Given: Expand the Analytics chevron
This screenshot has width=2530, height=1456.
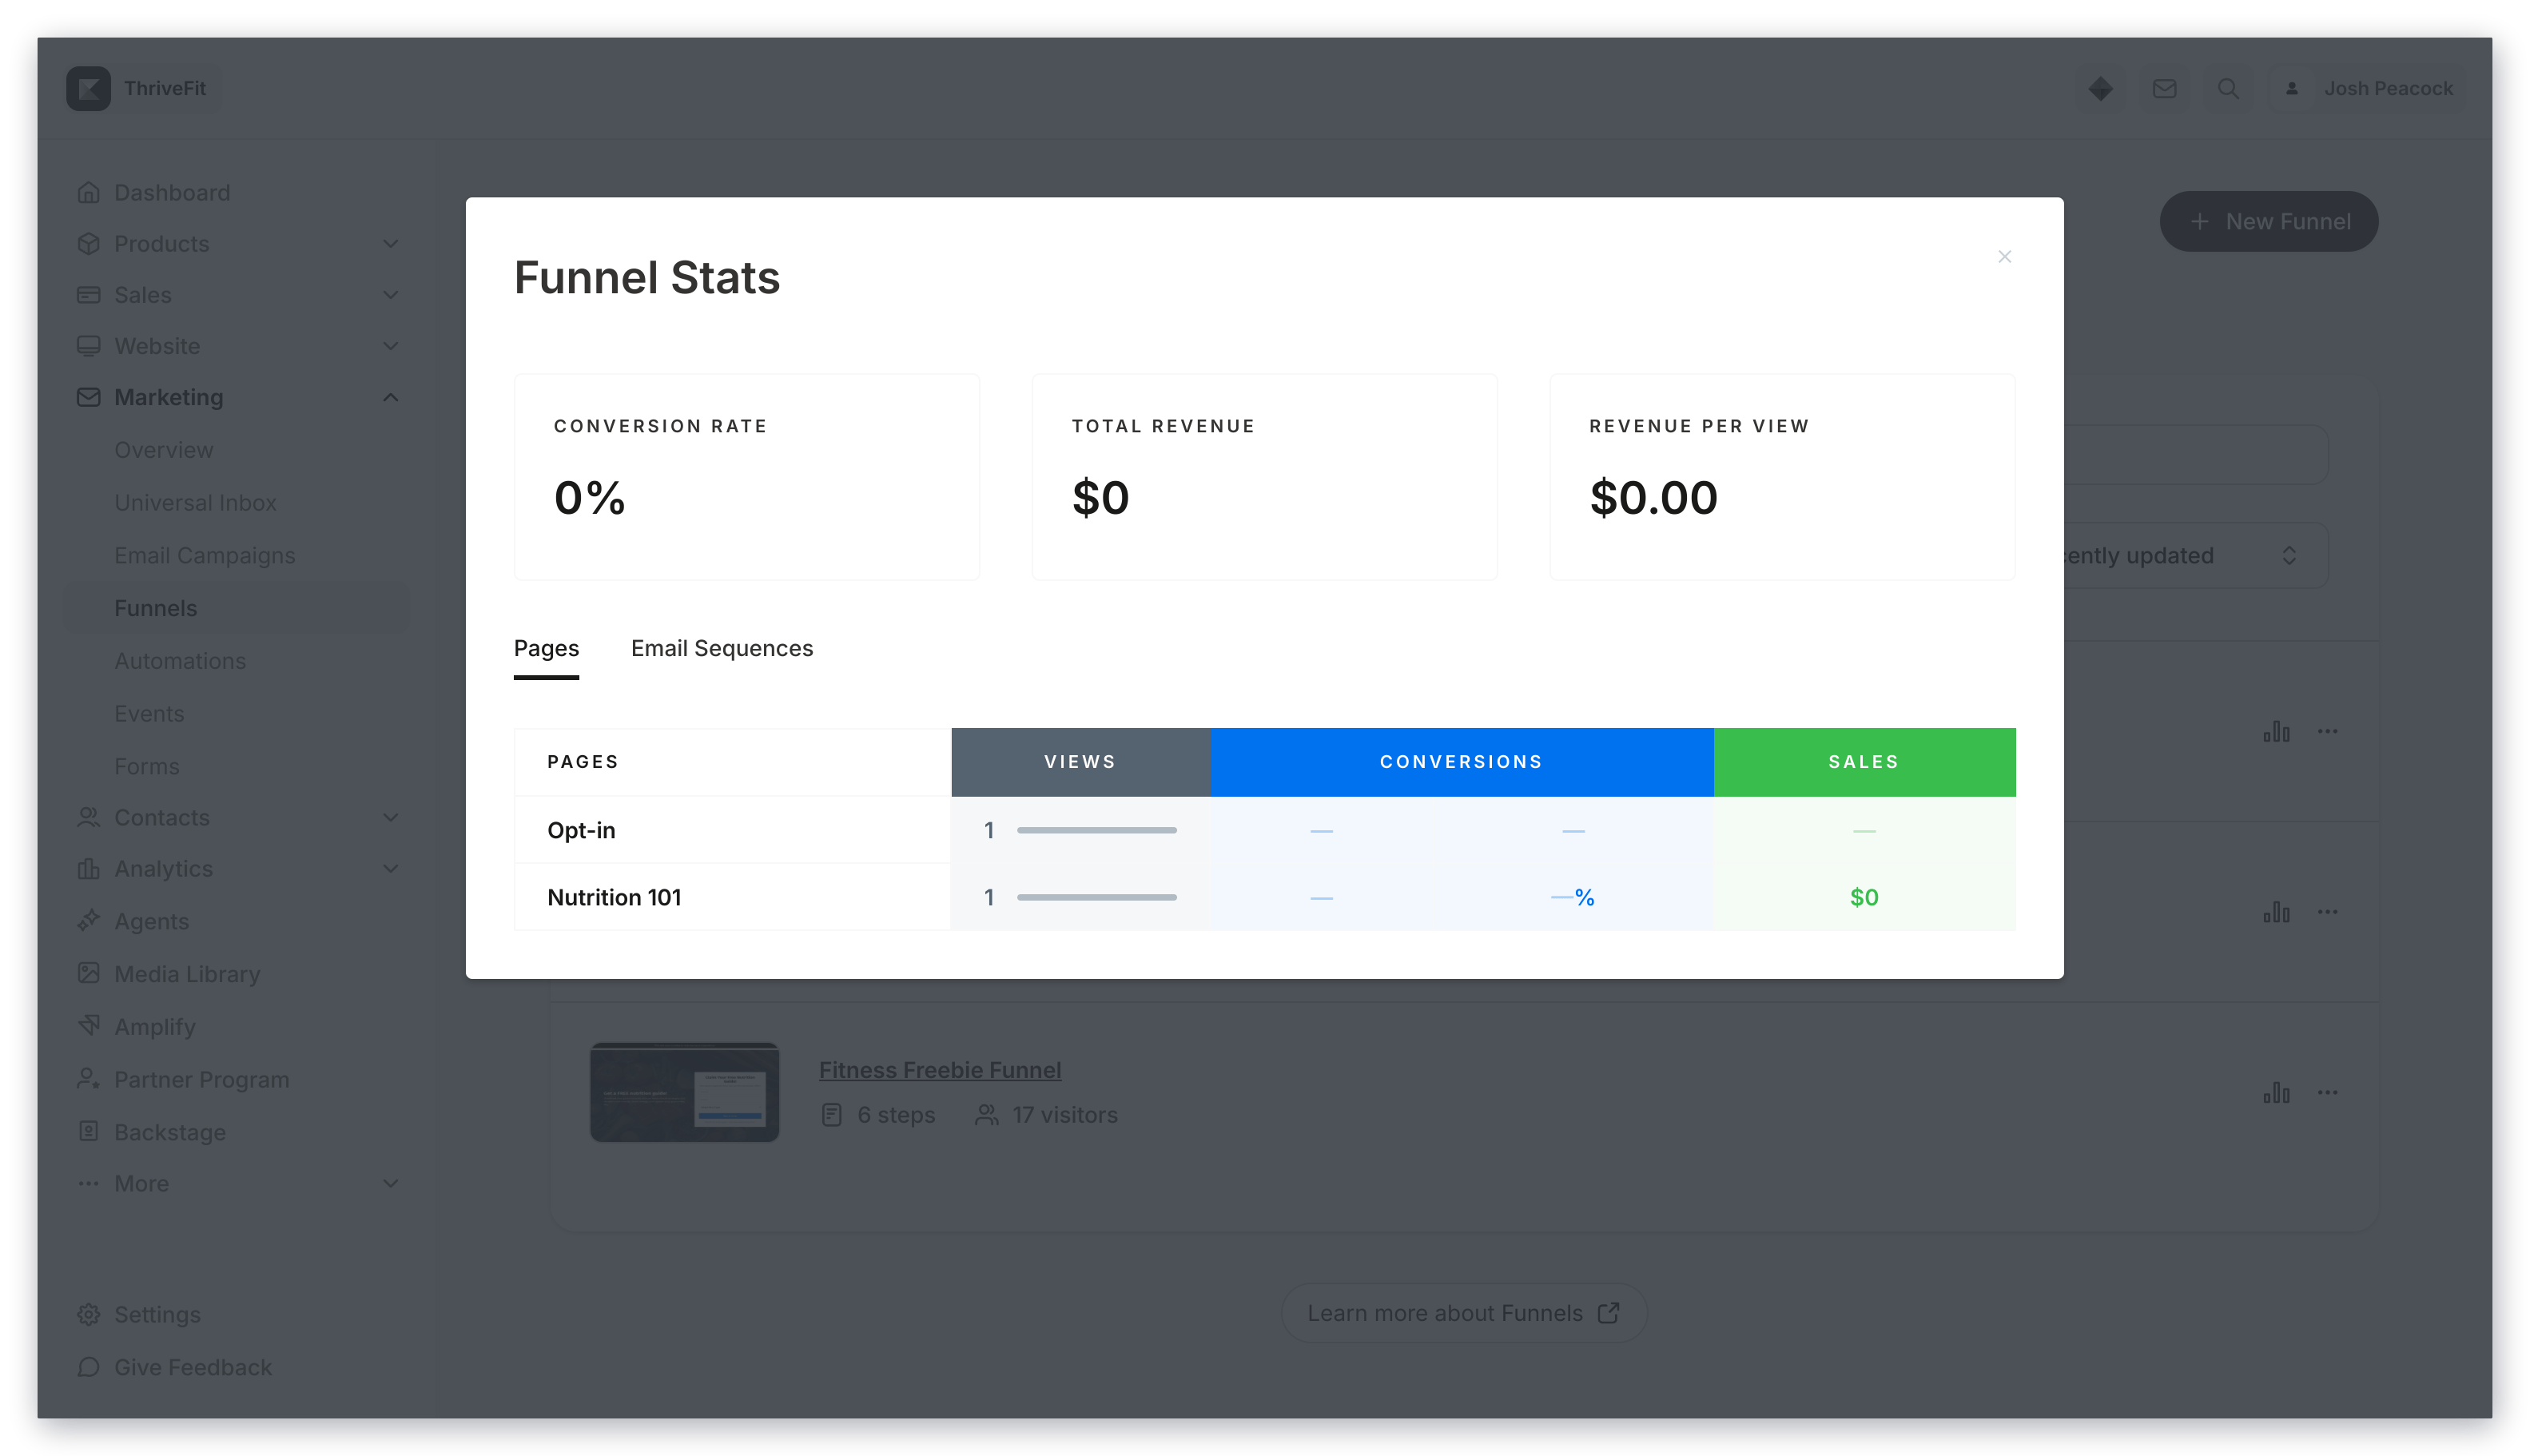Looking at the screenshot, I should (390, 868).
